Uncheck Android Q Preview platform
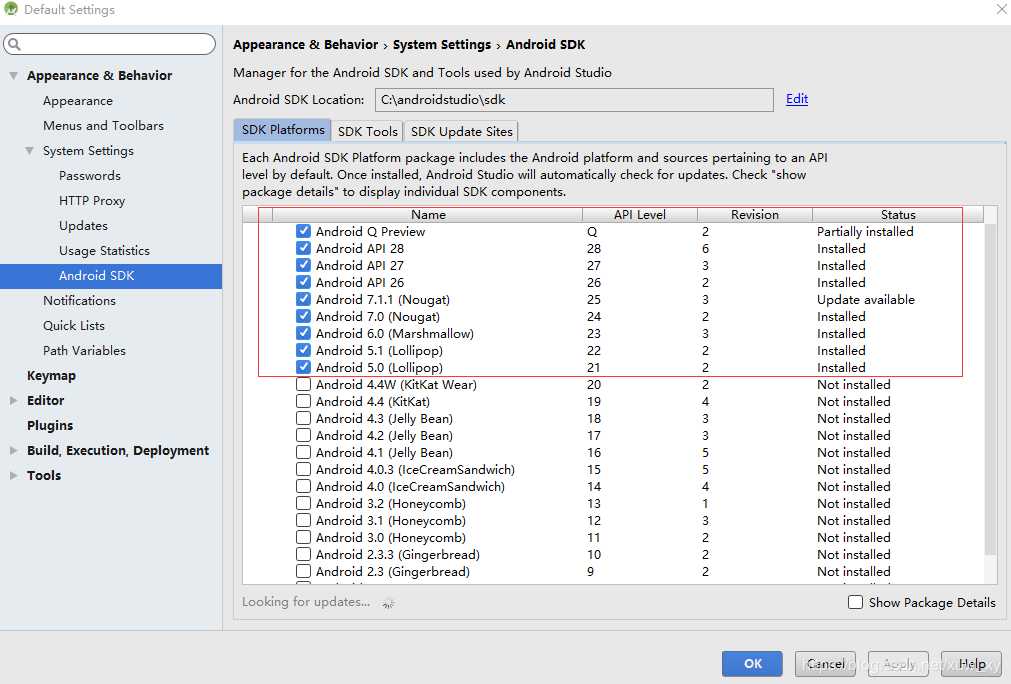Image resolution: width=1011 pixels, height=684 pixels. coord(303,231)
